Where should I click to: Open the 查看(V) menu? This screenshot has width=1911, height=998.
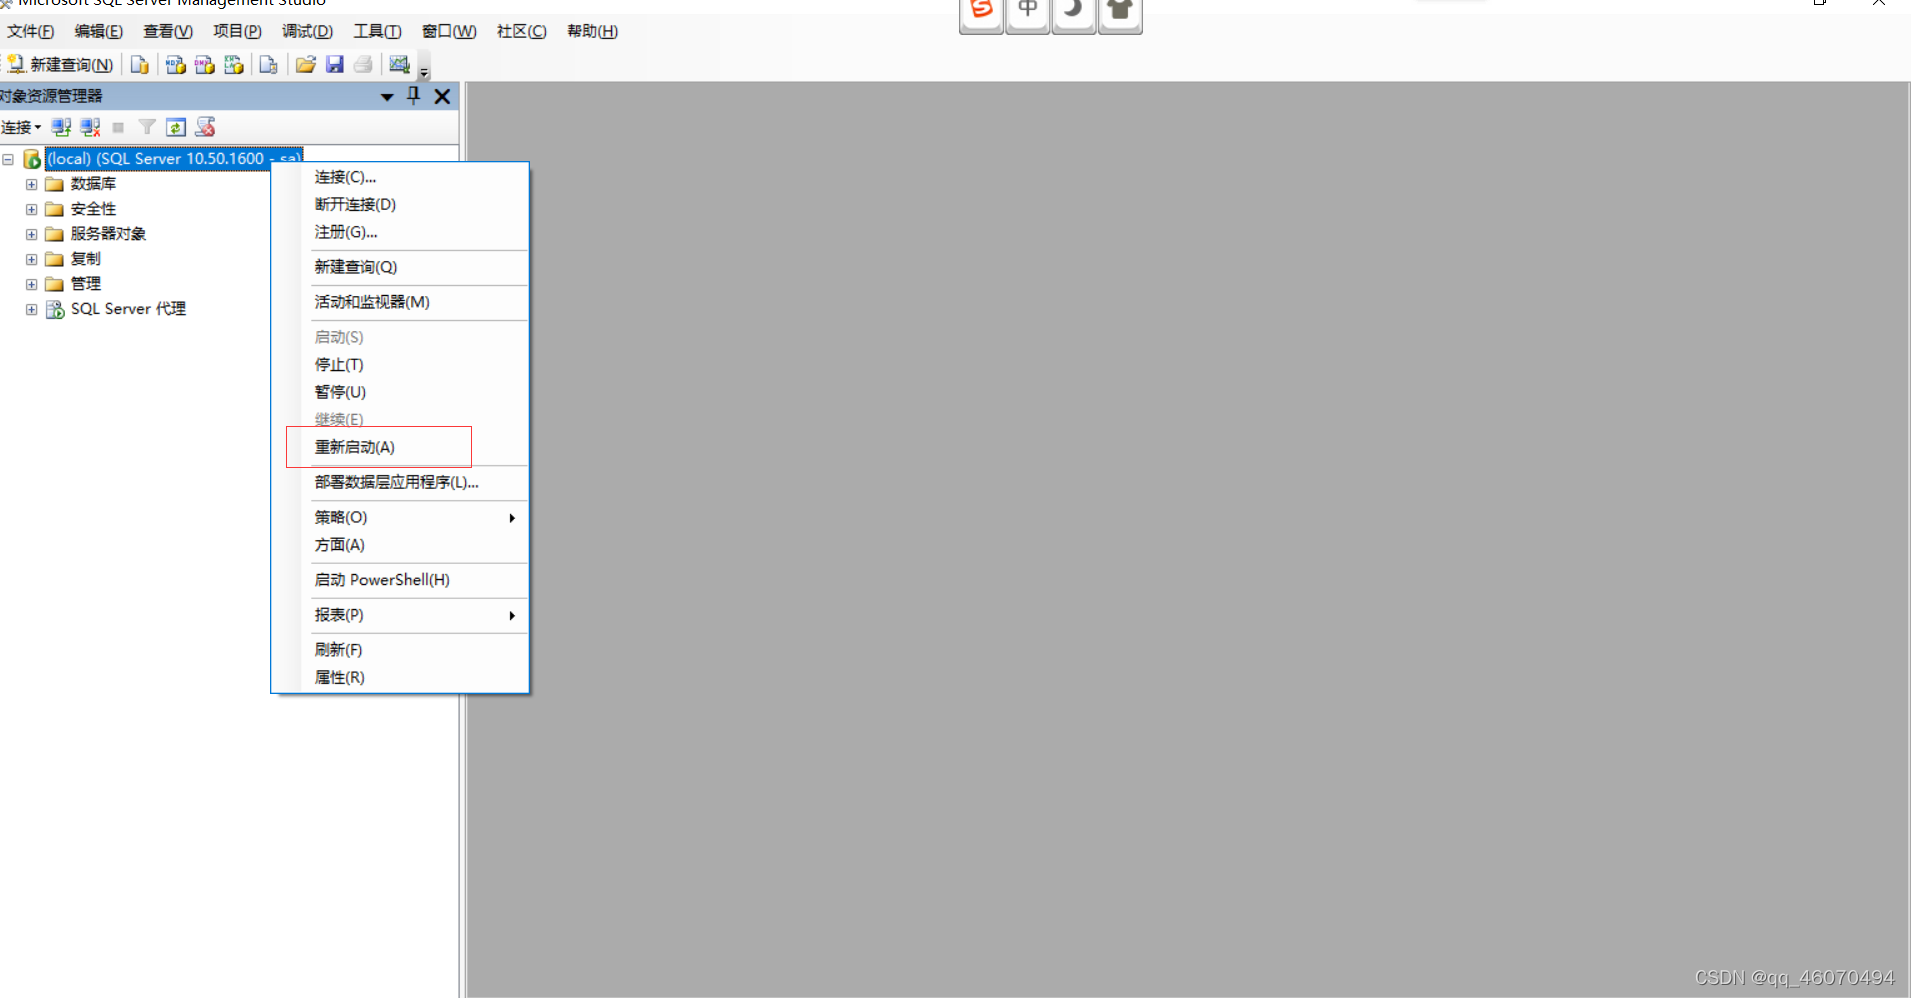coord(167,32)
